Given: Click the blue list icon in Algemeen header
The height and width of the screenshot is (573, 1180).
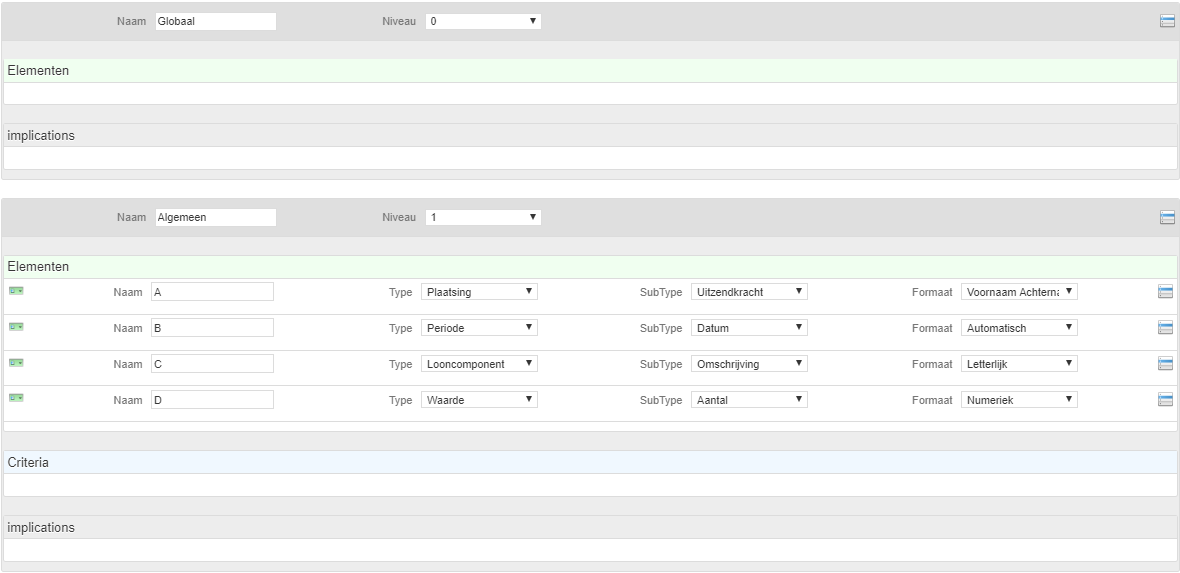Looking at the screenshot, I should [x=1167, y=218].
